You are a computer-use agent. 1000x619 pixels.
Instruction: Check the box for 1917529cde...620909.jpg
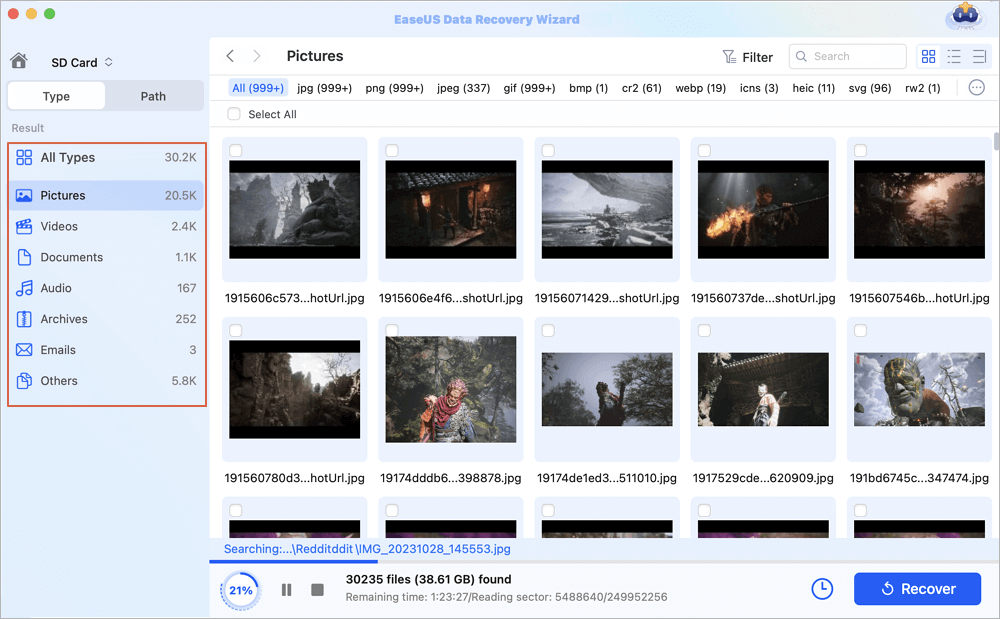(x=705, y=330)
